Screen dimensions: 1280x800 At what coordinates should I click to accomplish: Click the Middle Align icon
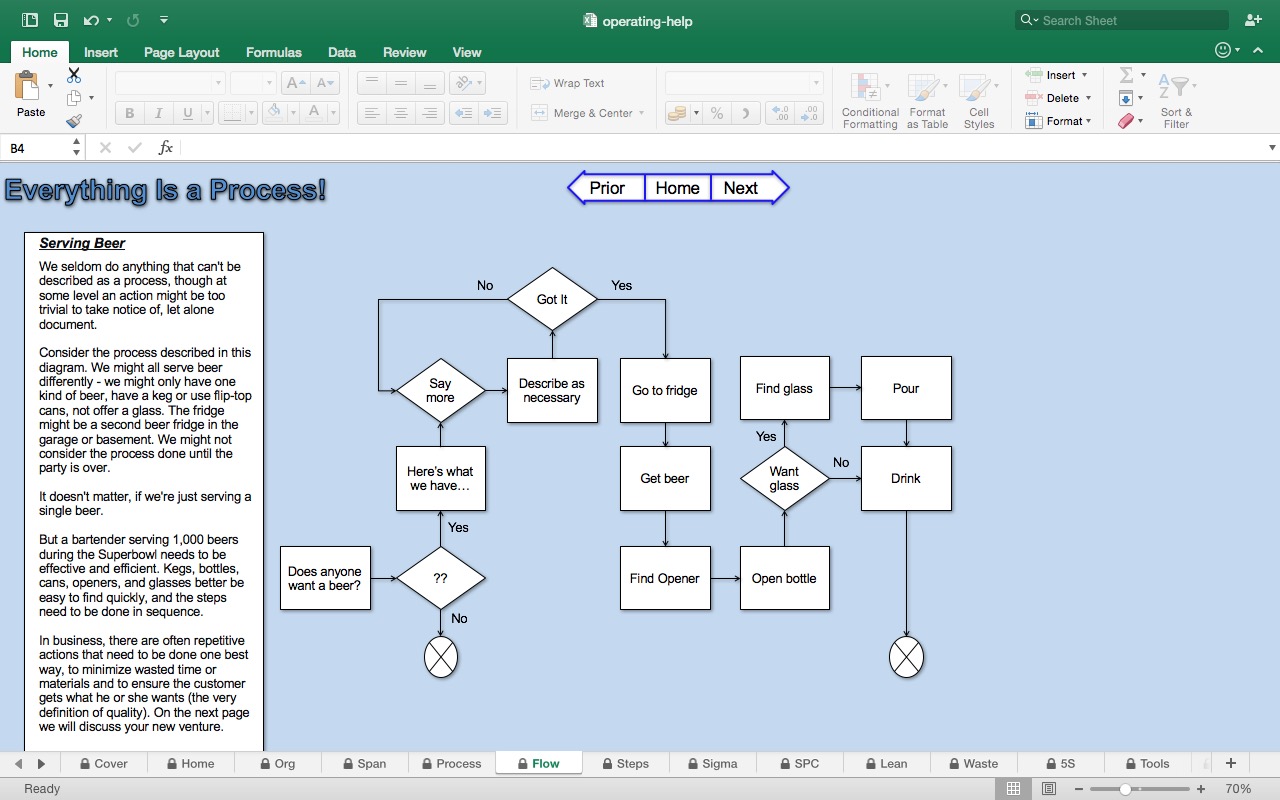401,83
